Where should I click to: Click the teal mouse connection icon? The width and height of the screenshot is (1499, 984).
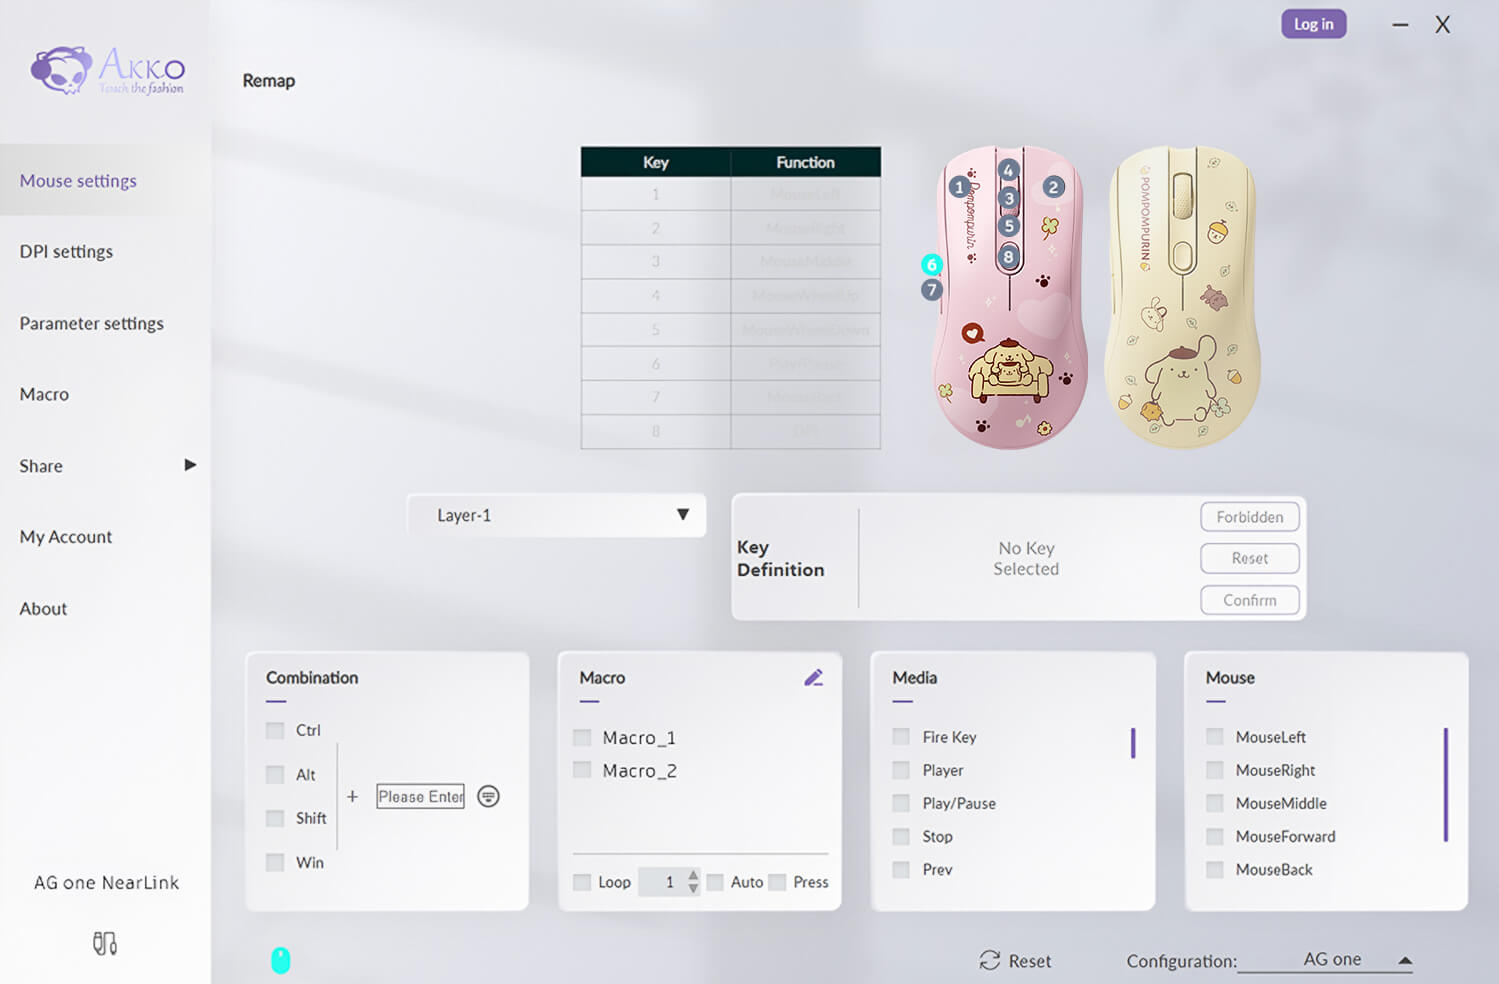tap(281, 959)
